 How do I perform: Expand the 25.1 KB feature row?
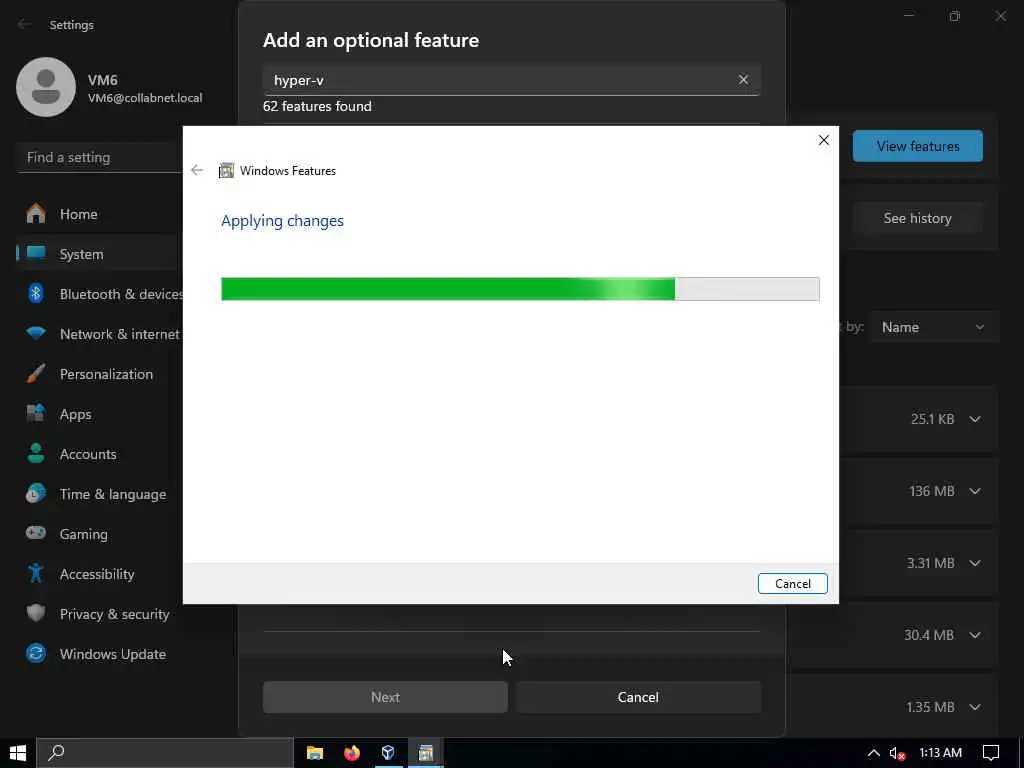point(975,419)
